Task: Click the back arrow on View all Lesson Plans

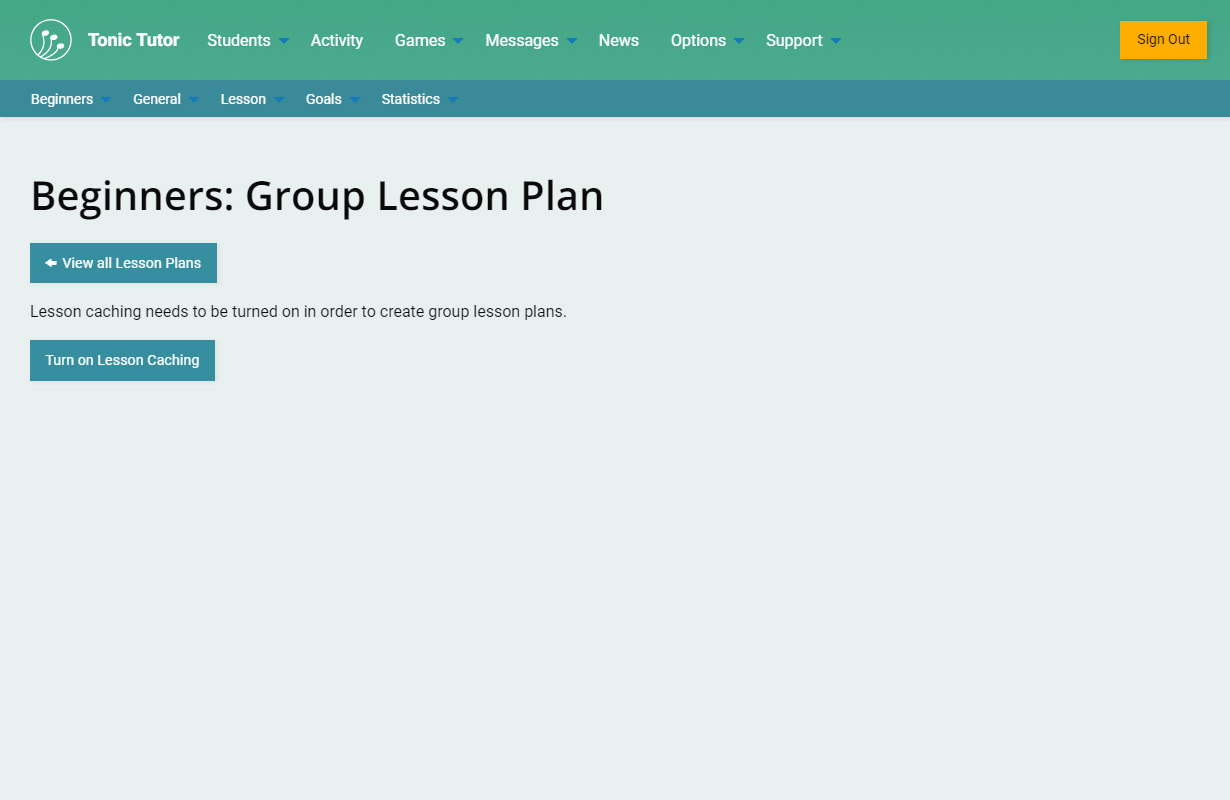Action: point(51,263)
